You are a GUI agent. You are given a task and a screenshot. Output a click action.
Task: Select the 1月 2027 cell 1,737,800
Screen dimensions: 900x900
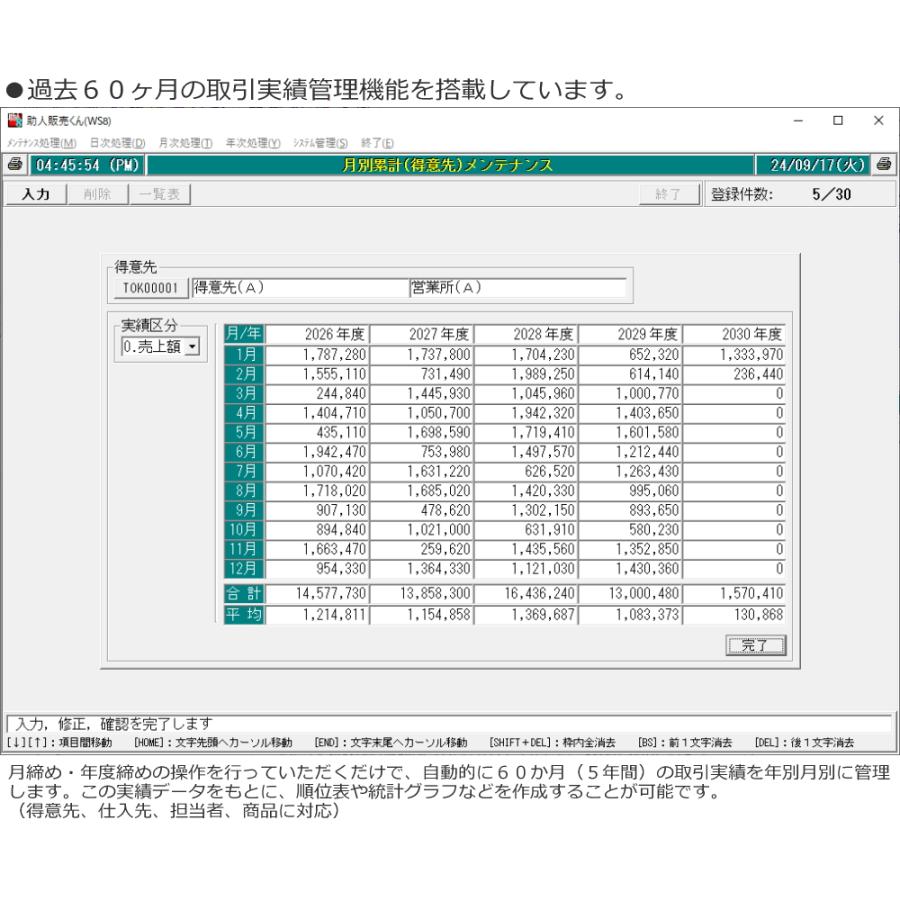tap(422, 355)
